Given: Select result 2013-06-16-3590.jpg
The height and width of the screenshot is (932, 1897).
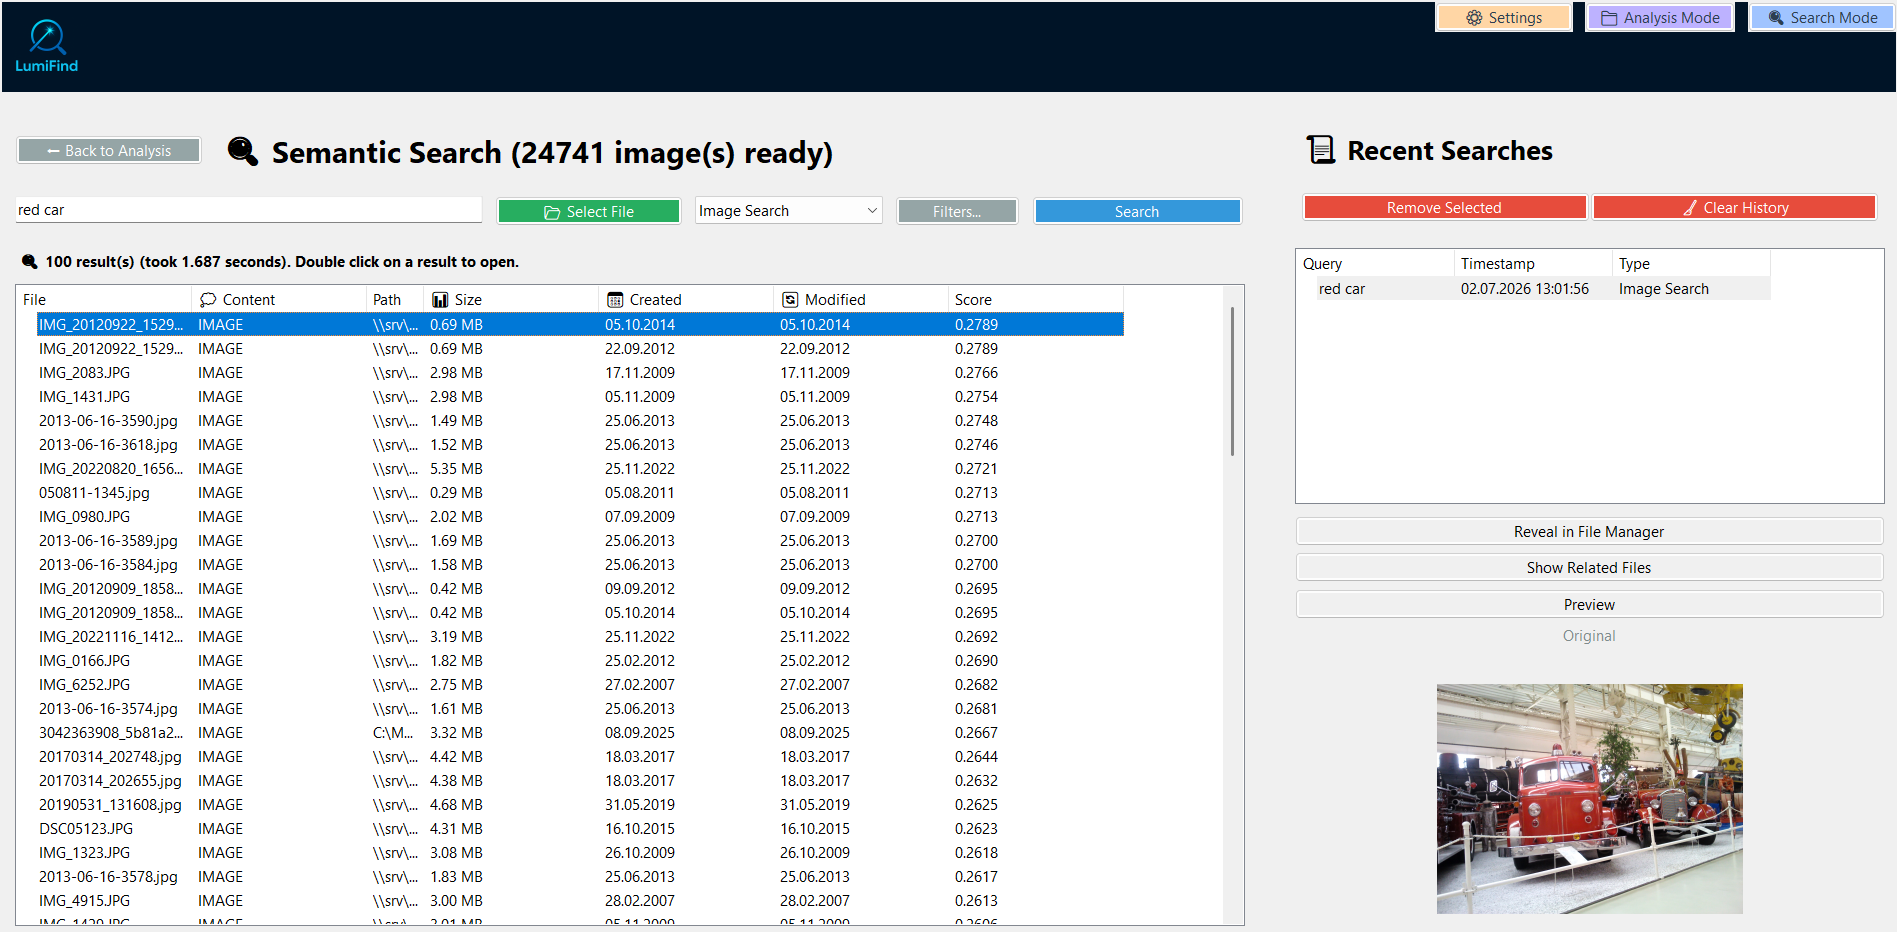Looking at the screenshot, I should pos(580,421).
